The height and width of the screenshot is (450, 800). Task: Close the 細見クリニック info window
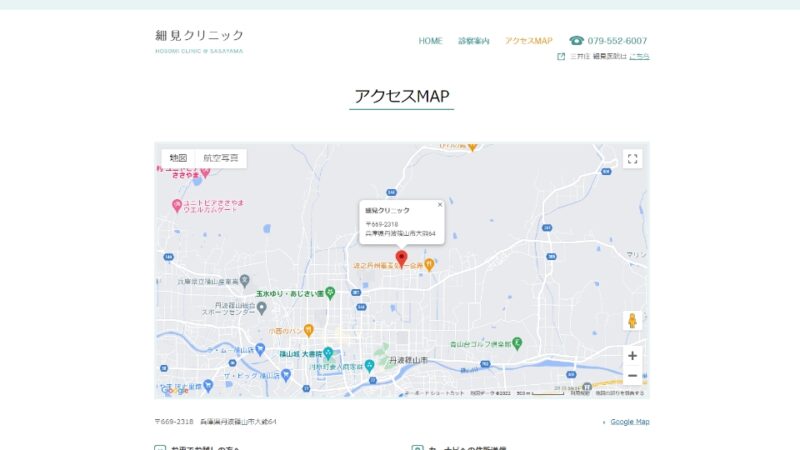click(440, 205)
